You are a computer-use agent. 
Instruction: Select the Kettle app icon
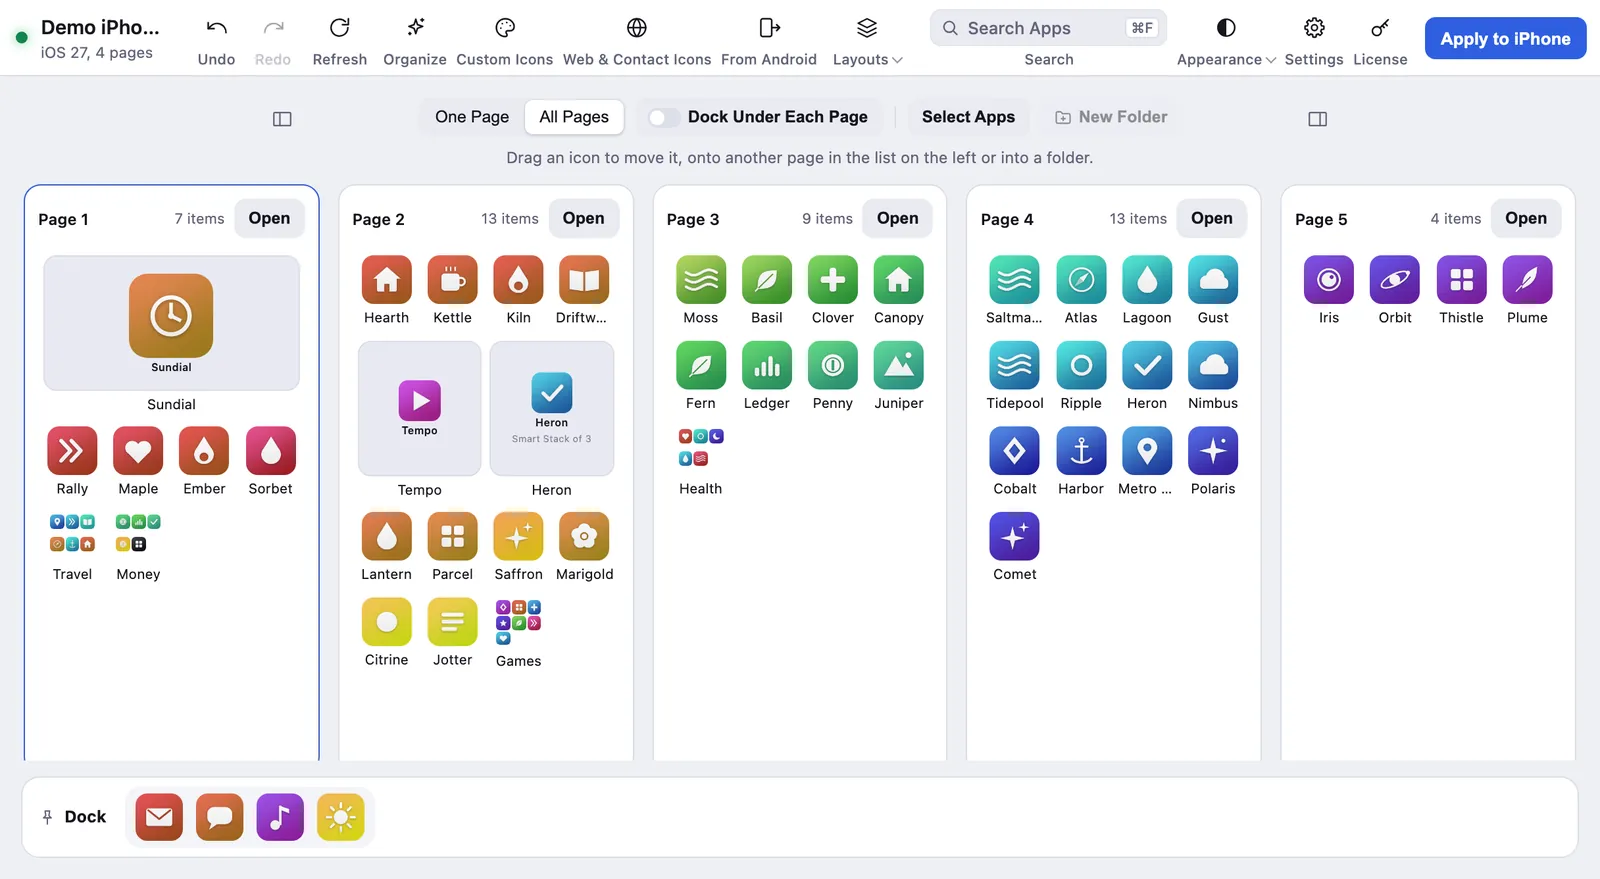(x=452, y=280)
